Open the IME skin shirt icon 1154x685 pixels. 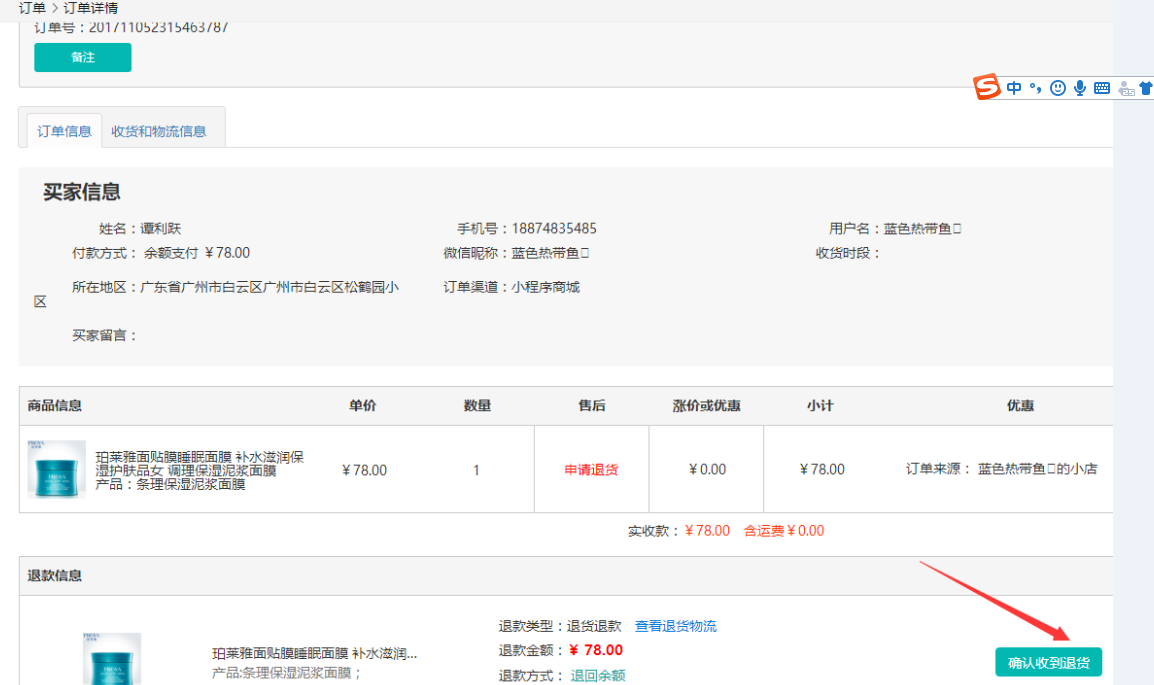click(1146, 88)
